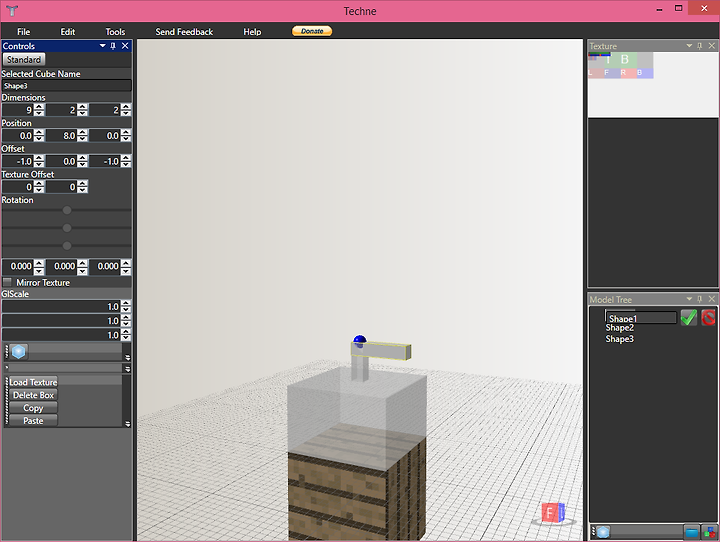Expand the cube toolbar overflow arrow

click(128, 357)
